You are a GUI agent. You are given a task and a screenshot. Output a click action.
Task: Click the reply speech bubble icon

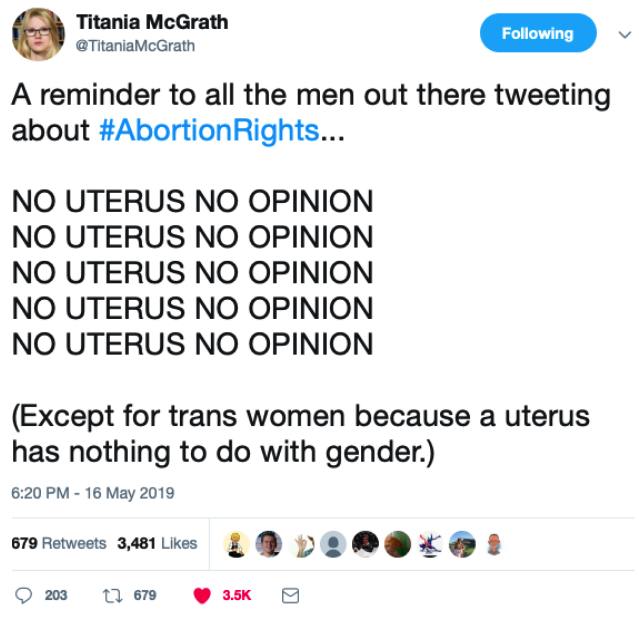[x=24, y=595]
